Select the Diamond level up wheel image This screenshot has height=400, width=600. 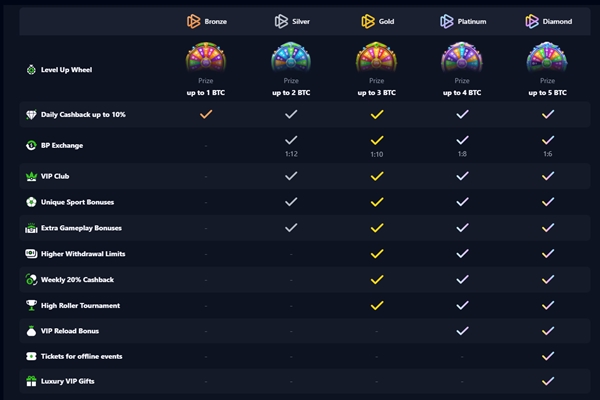tap(547, 57)
